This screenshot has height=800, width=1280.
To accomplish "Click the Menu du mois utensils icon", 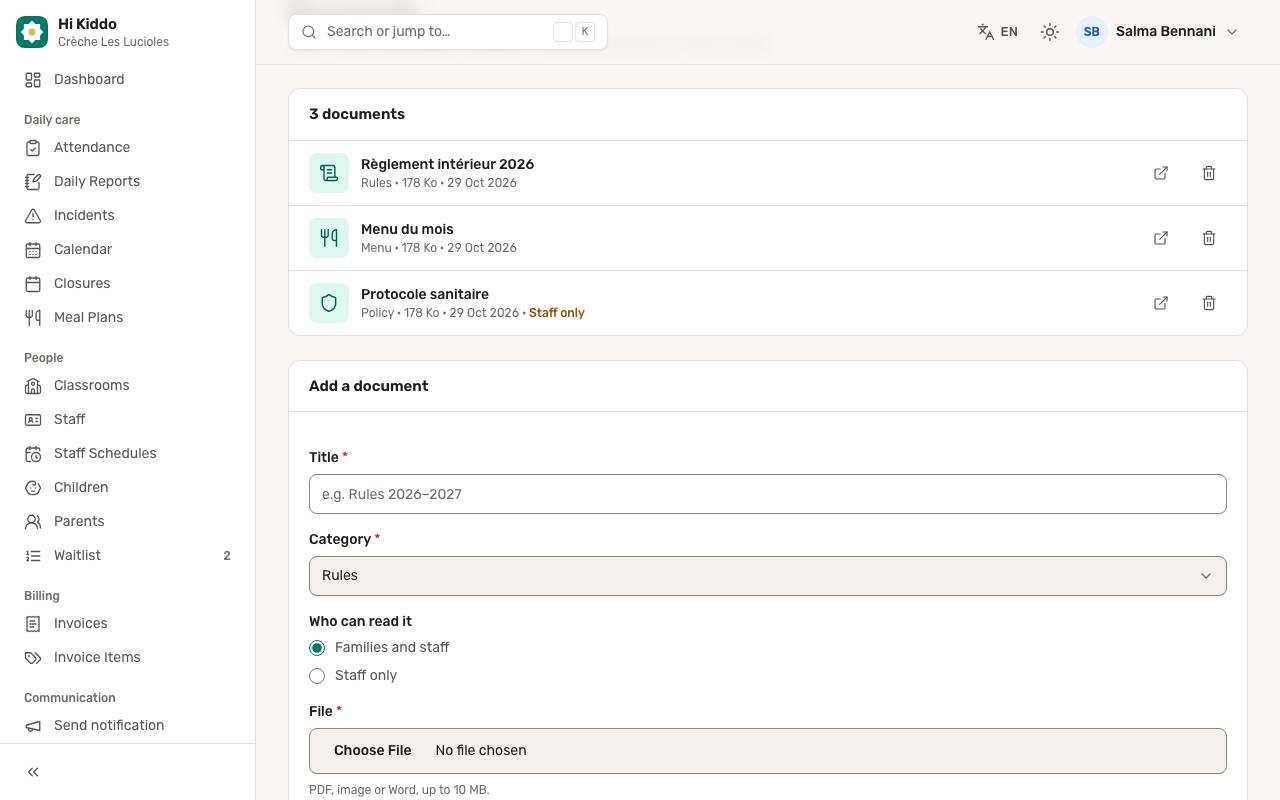I will 329,238.
